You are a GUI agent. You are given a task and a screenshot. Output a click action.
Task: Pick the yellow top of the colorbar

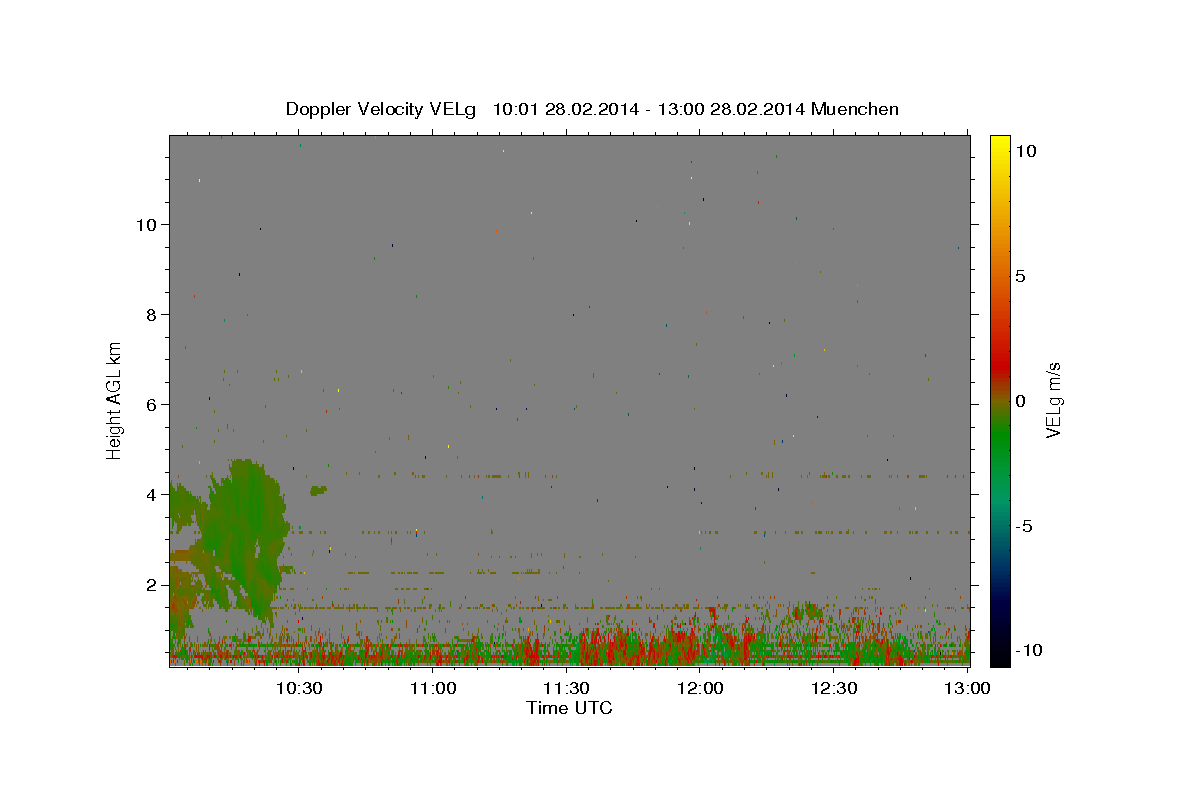click(x=999, y=142)
